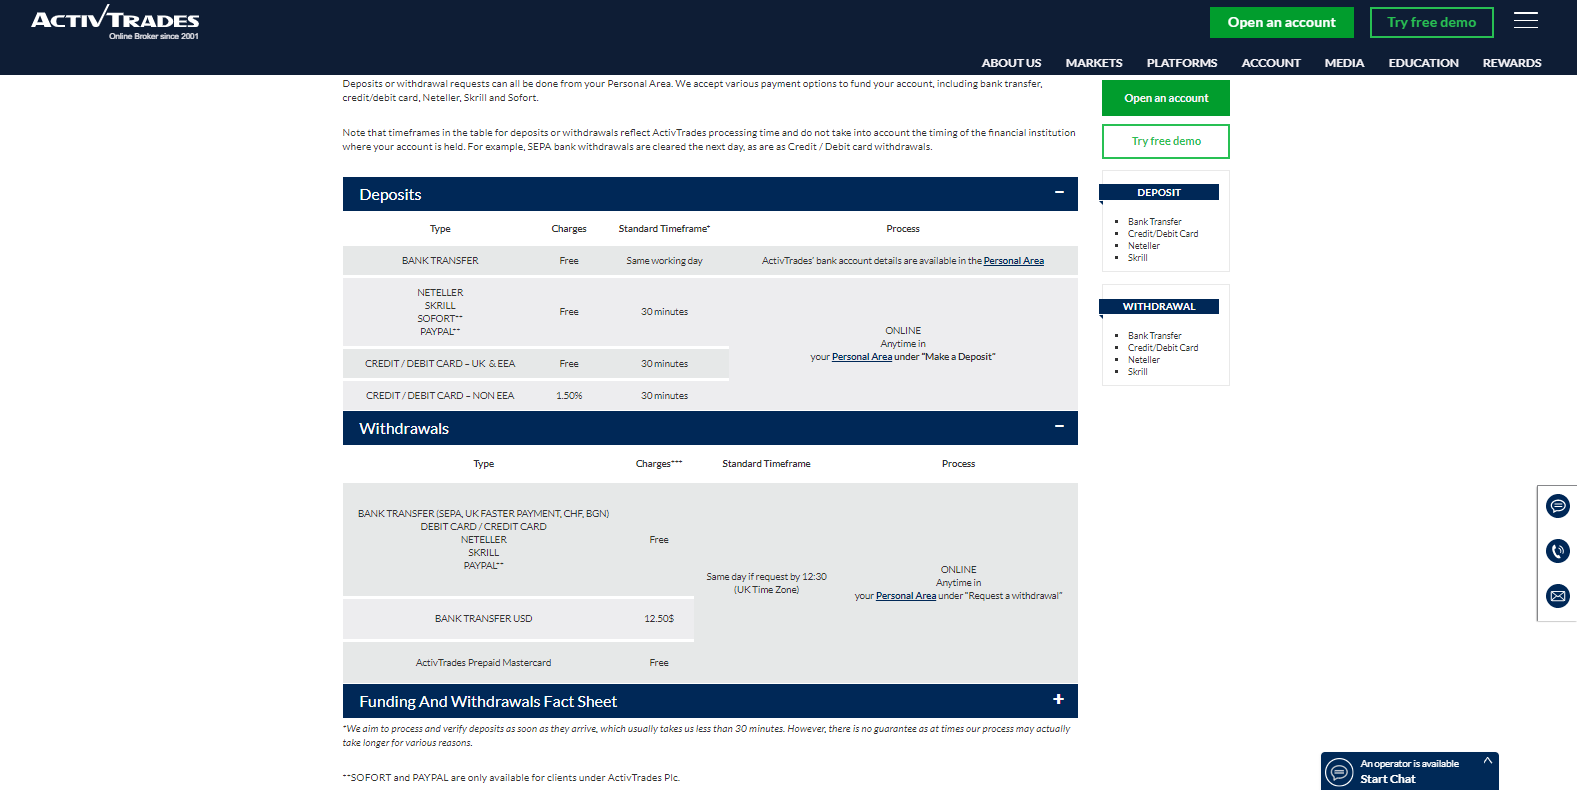This screenshot has height=790, width=1577.
Task: Click Credit/Debit Card under sidebar DEPOSIT
Action: click(x=1163, y=234)
